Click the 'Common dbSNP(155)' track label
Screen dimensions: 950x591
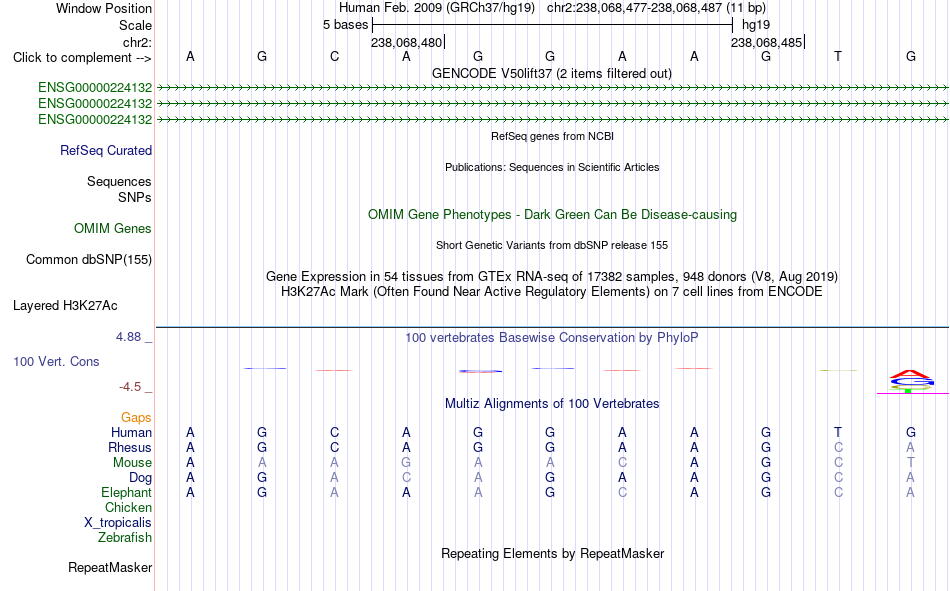tap(89, 259)
